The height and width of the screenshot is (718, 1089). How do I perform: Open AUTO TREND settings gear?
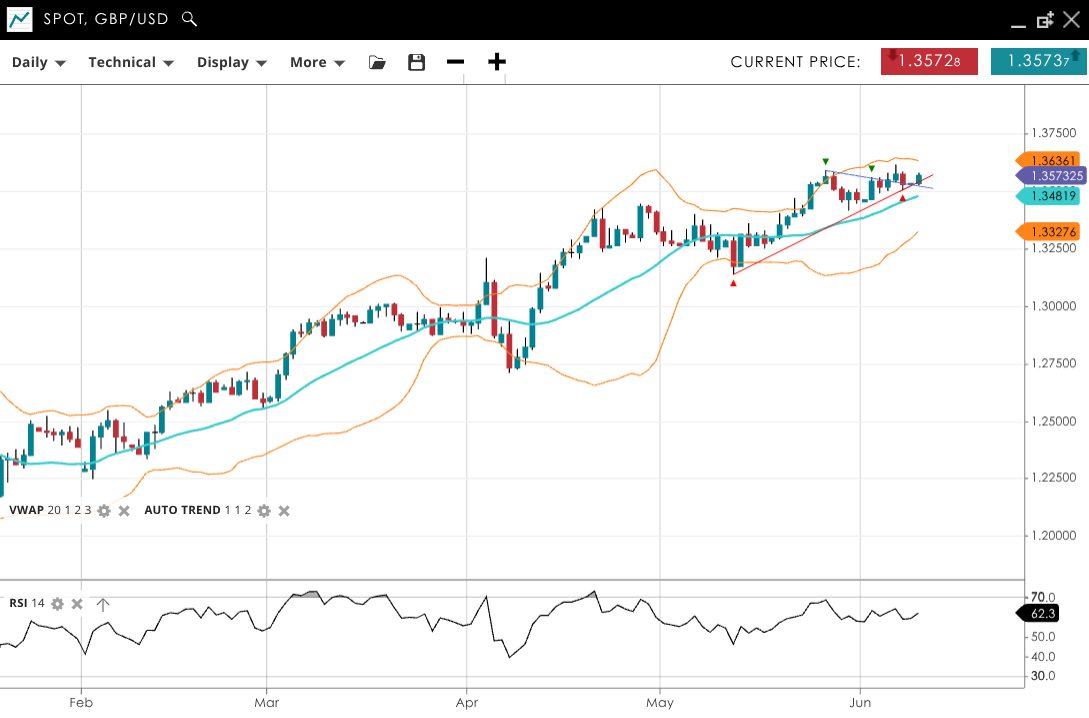pyautogui.click(x=264, y=511)
